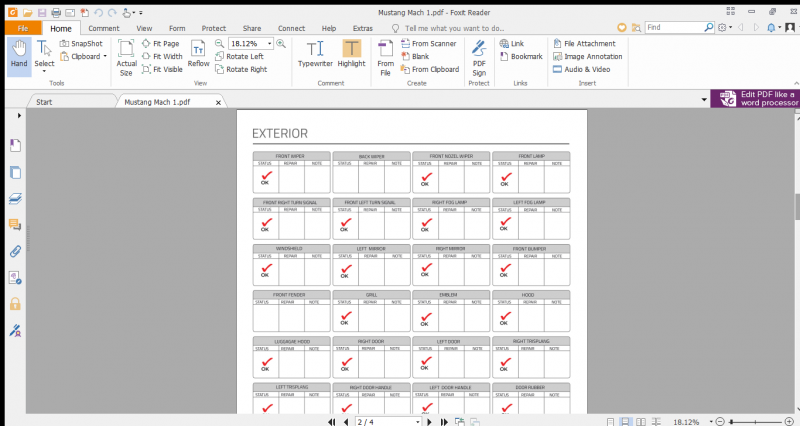Collapse the ribbon with the chevron
Screen dimensions: 800x426
pos(796,83)
